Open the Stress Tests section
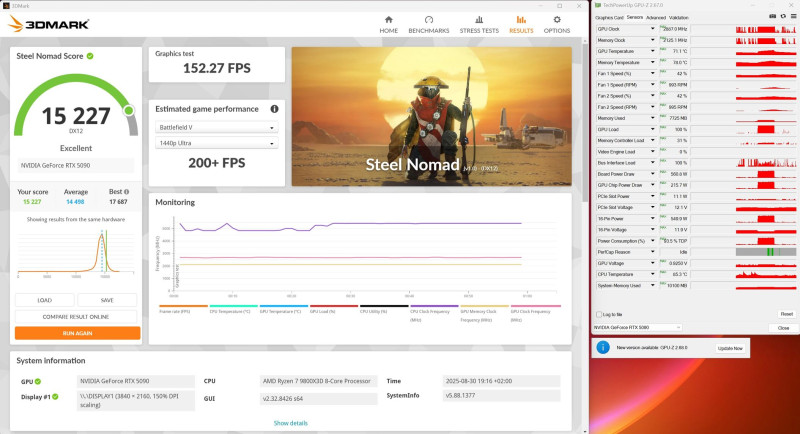Viewport: 800px width, 434px height. tap(479, 24)
